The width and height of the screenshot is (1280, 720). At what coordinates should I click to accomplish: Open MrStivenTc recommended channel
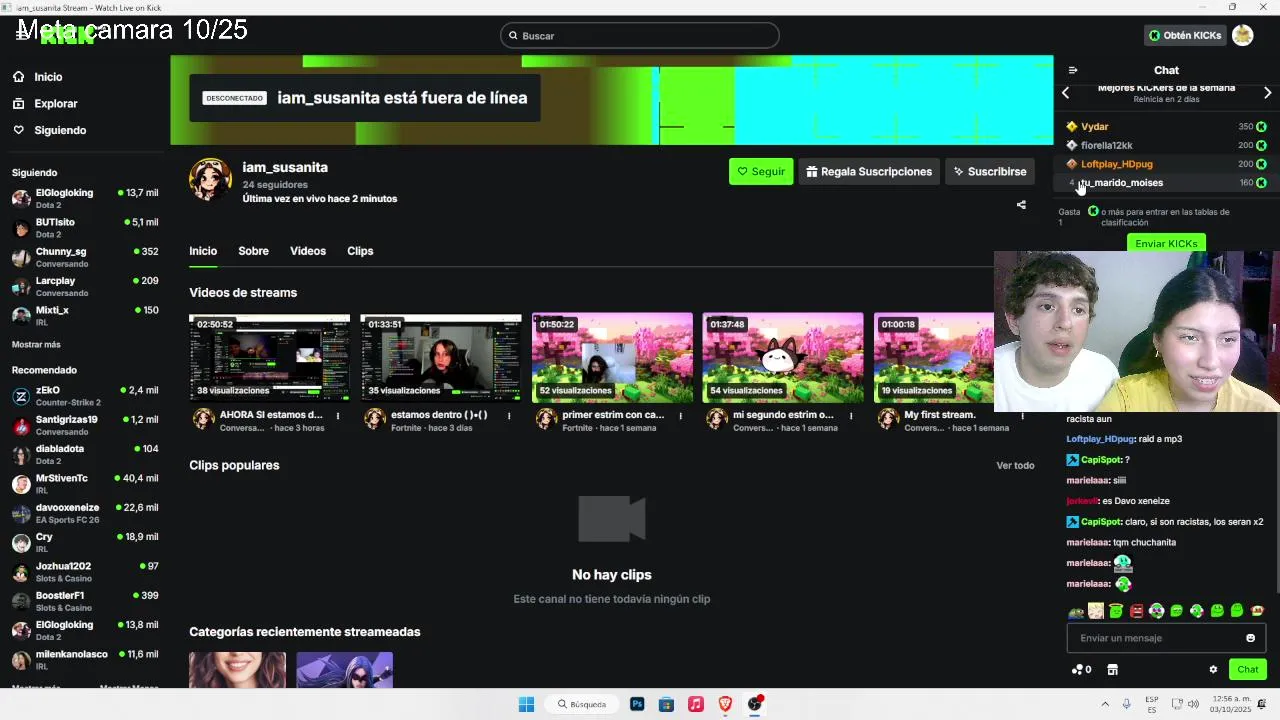85,484
